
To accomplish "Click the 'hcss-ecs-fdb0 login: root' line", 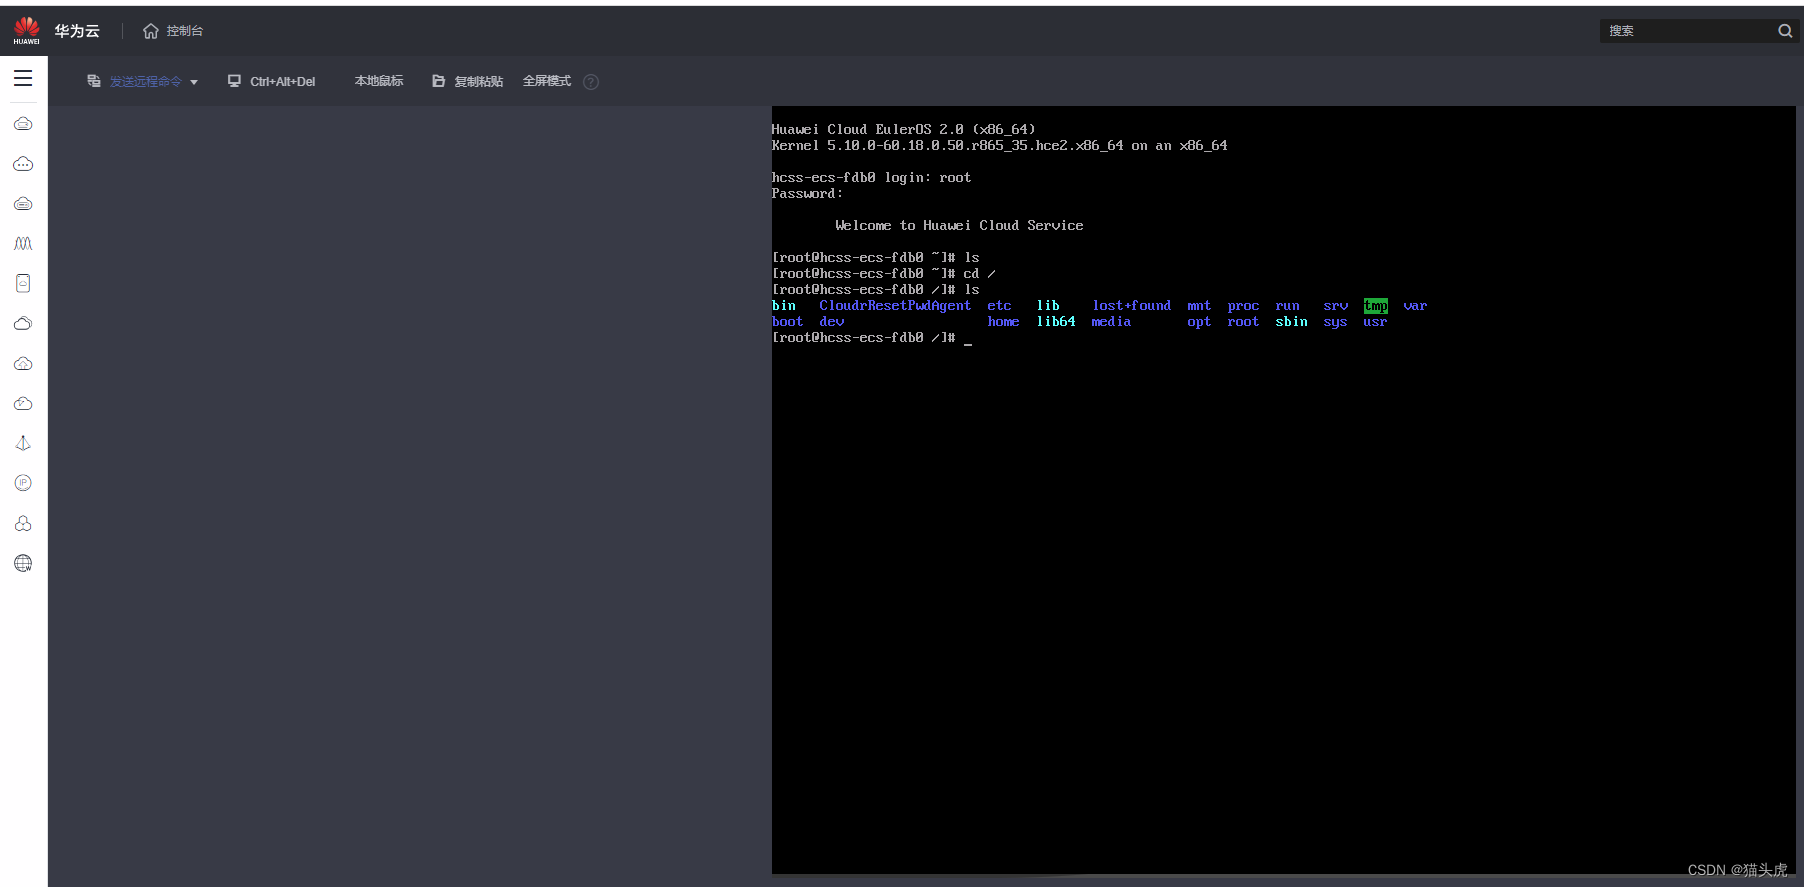I will tap(871, 178).
